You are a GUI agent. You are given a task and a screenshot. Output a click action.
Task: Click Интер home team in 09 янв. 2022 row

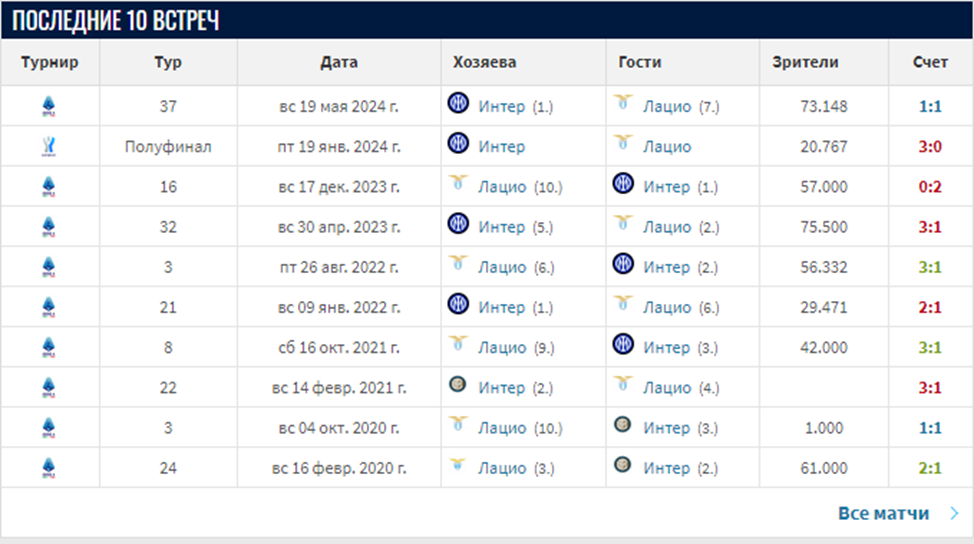coord(501,307)
